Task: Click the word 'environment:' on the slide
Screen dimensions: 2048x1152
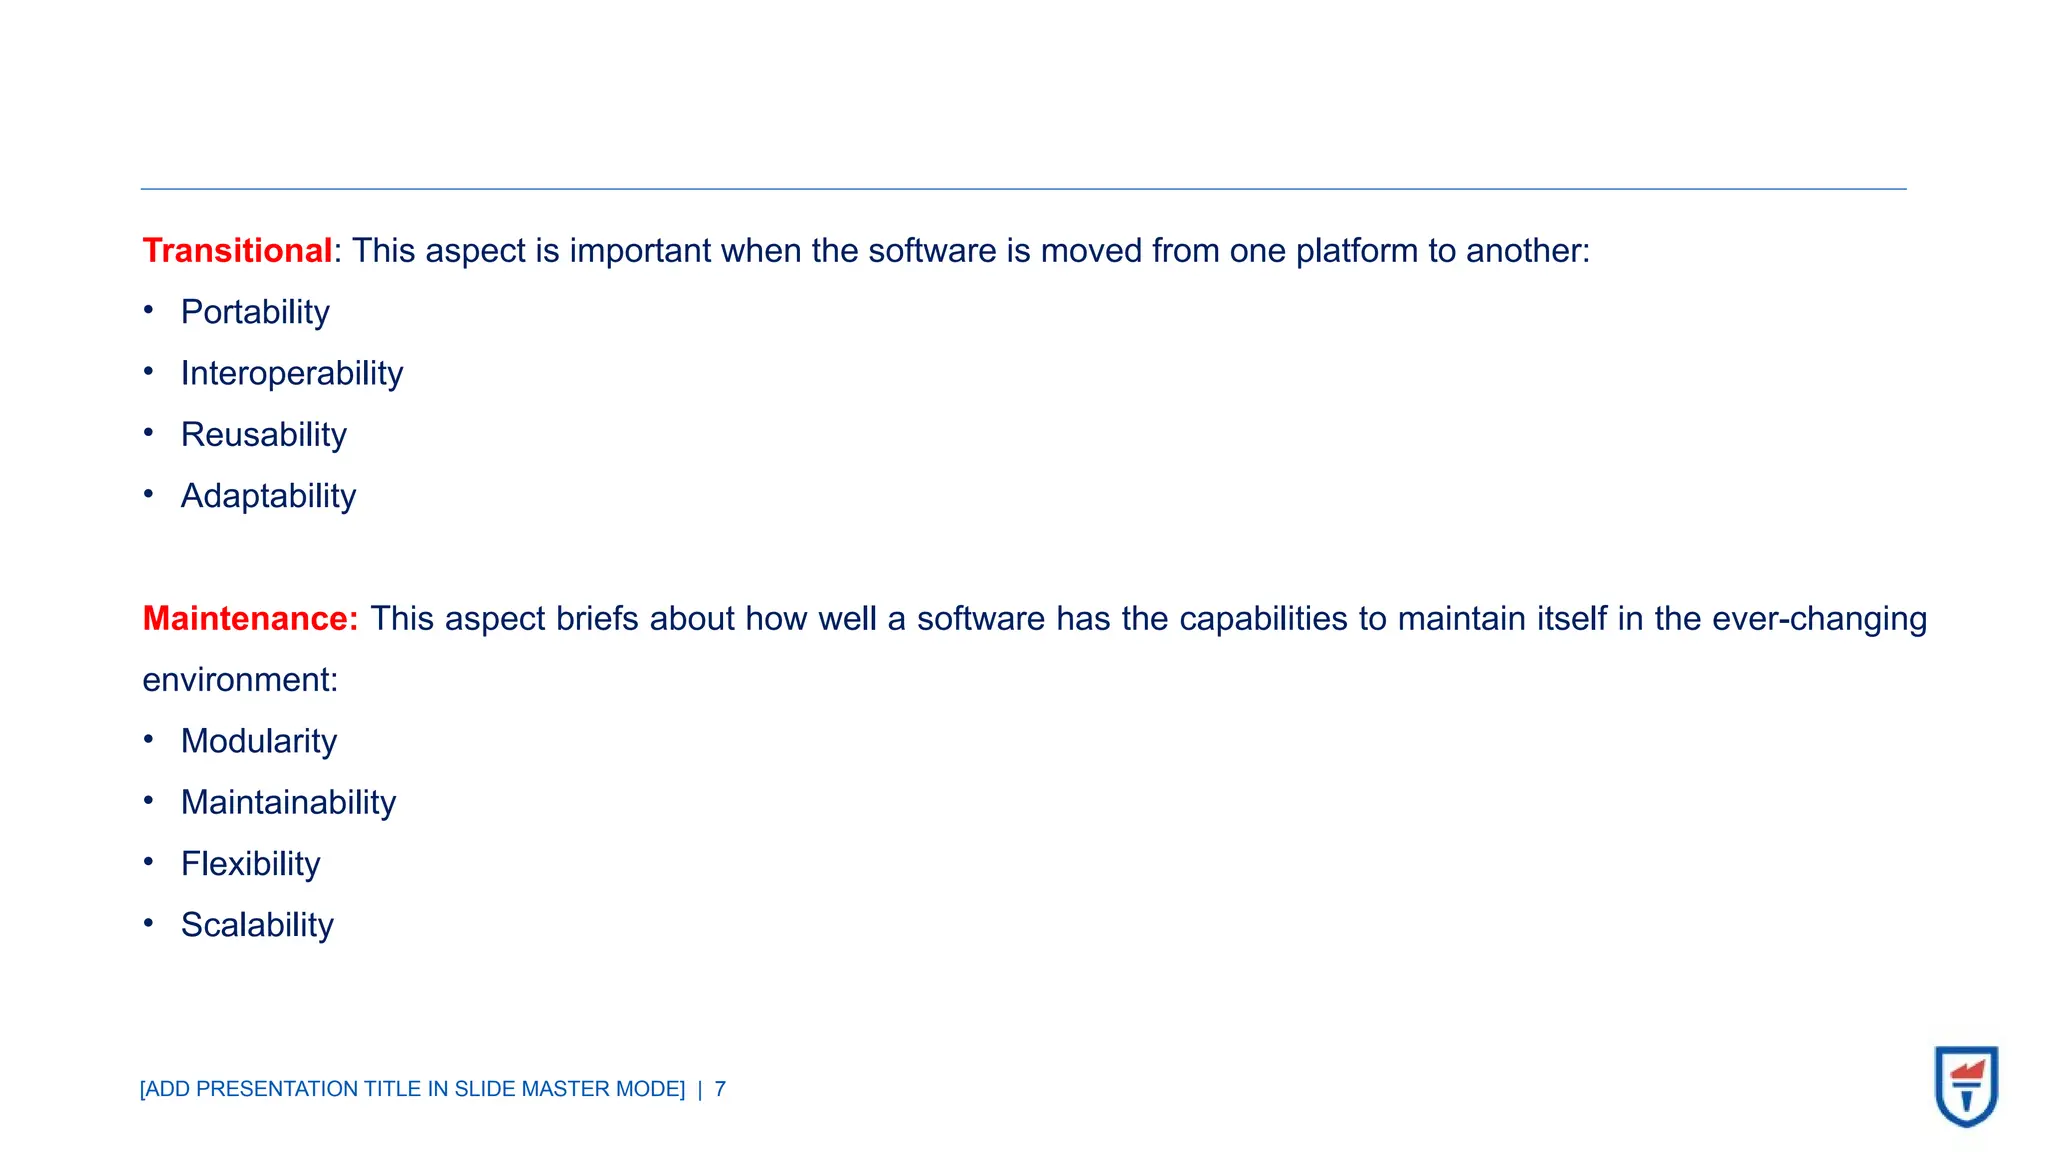Action: coord(240,680)
